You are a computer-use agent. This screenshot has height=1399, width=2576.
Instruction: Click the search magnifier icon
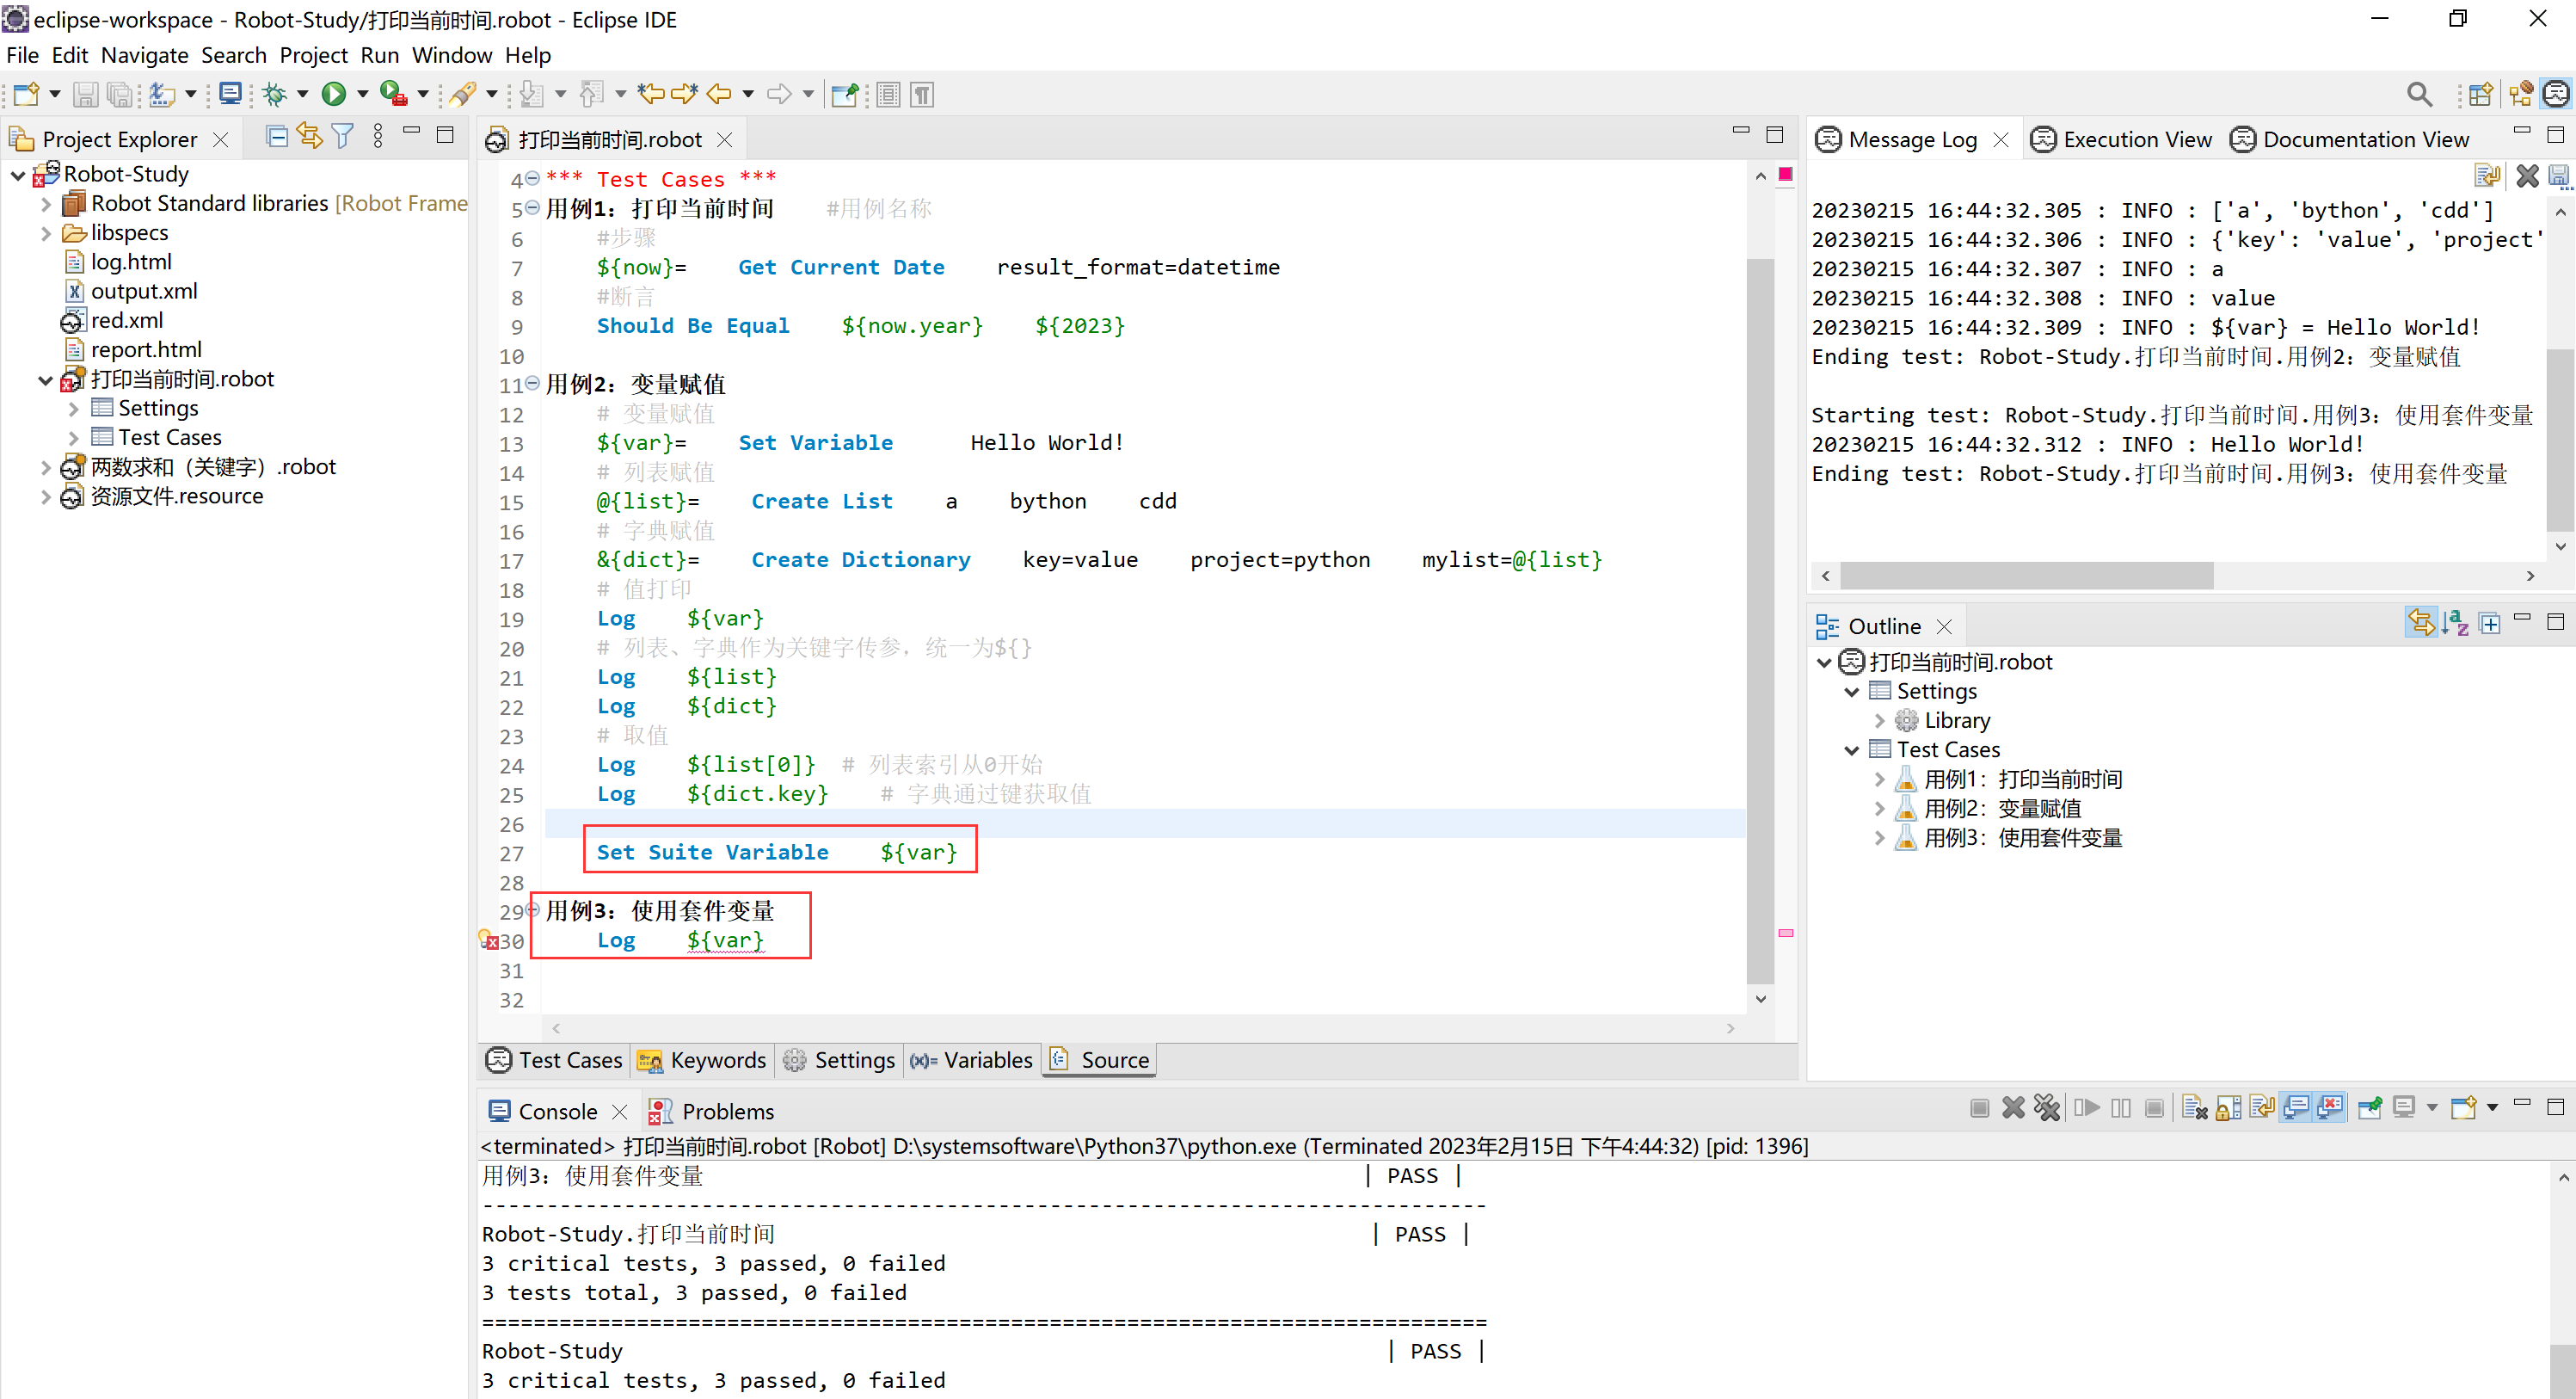point(2418,94)
